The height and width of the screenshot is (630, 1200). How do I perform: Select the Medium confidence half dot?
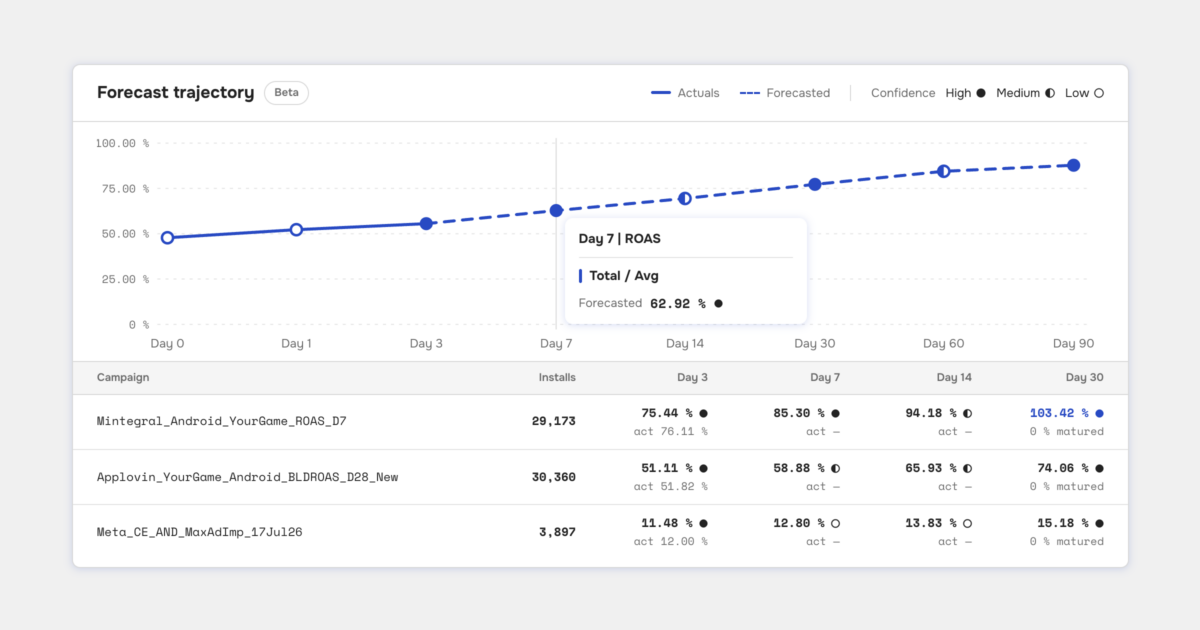point(1050,93)
